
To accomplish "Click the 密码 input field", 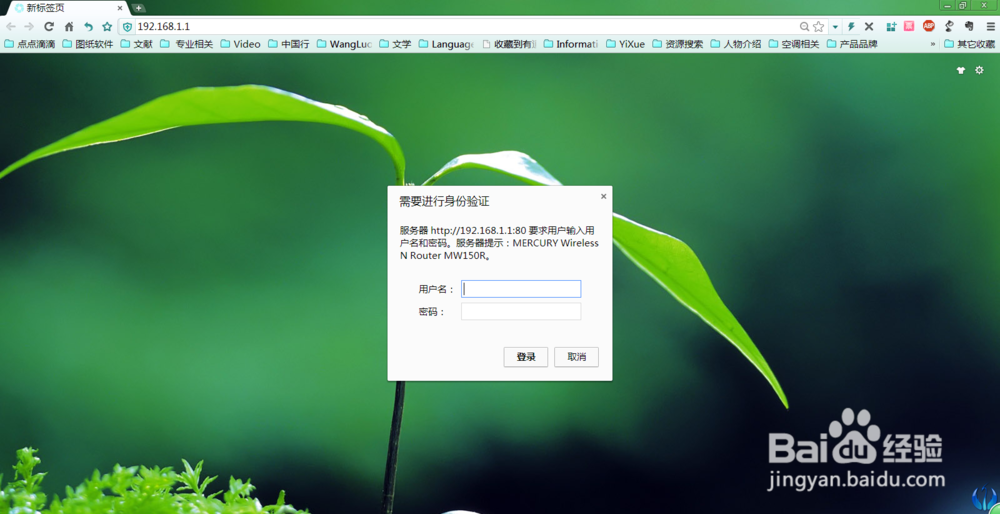I will (x=521, y=311).
